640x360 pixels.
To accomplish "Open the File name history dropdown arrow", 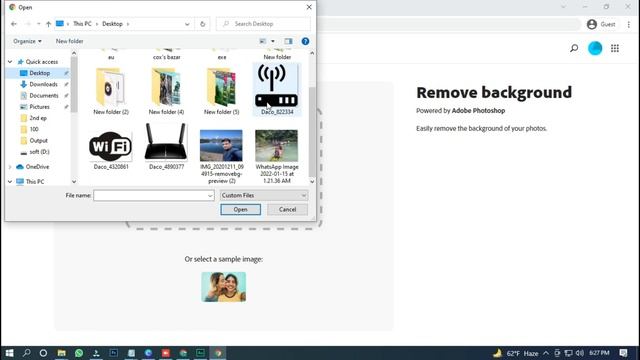I will pos(210,196).
